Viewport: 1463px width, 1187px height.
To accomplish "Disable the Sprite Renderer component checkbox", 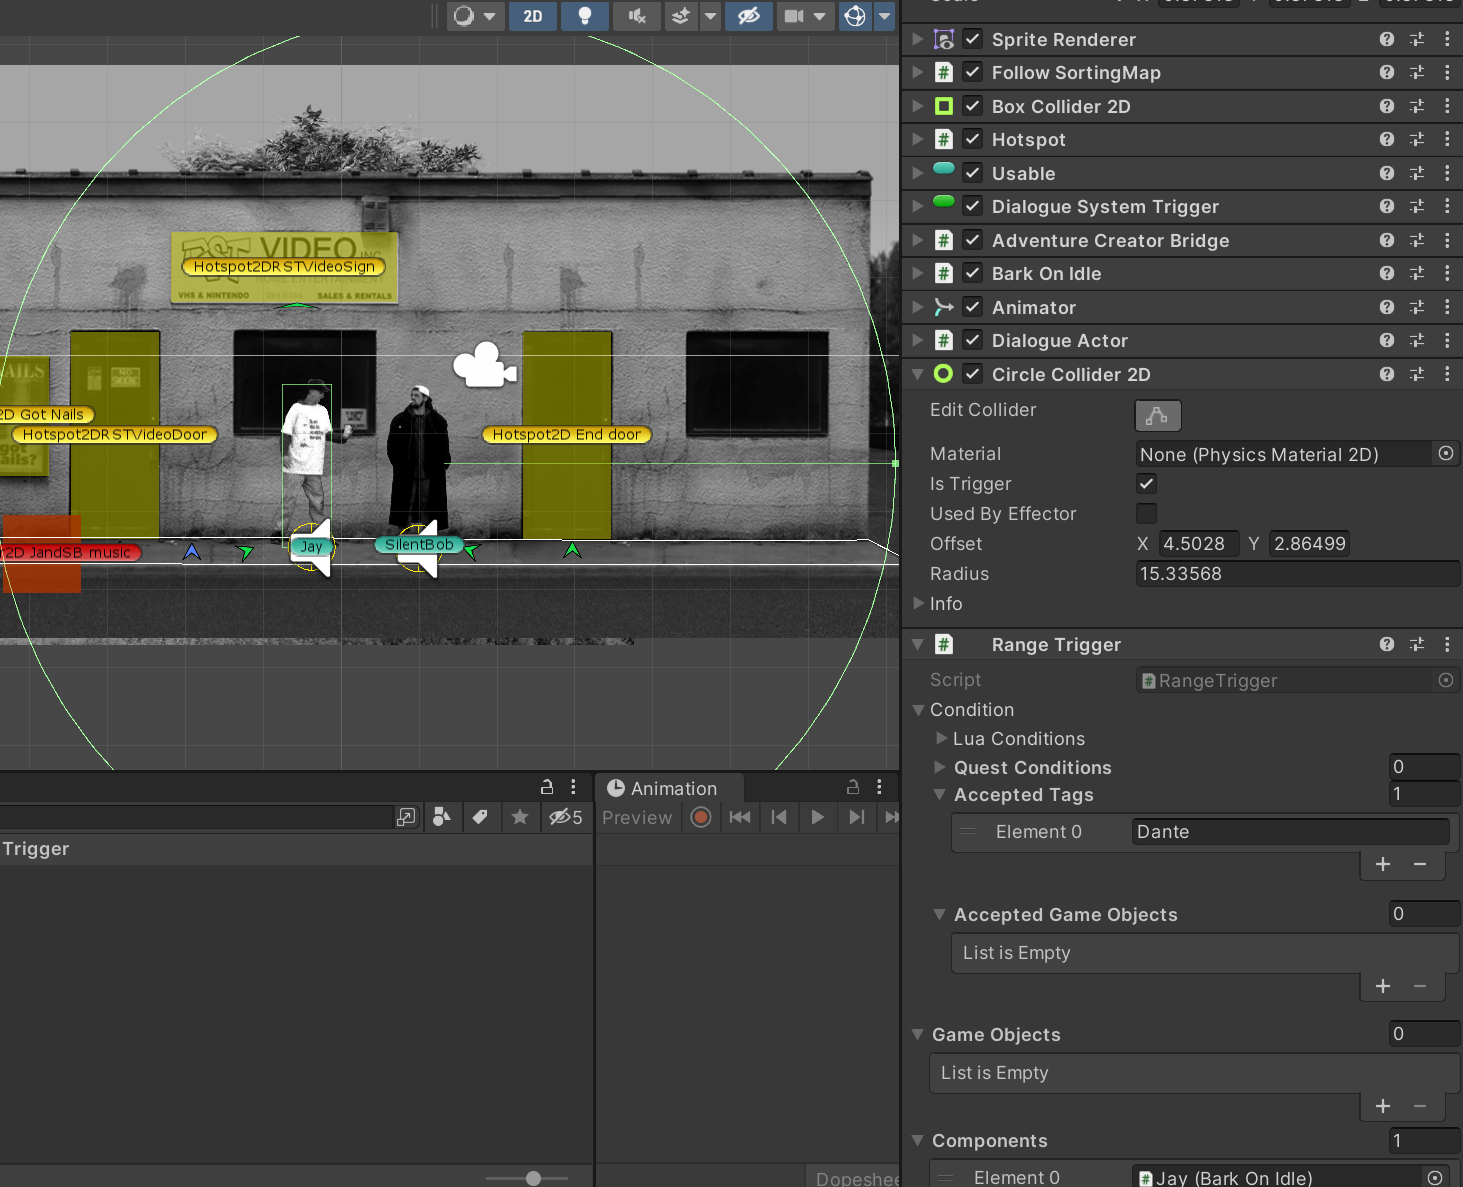I will point(972,39).
